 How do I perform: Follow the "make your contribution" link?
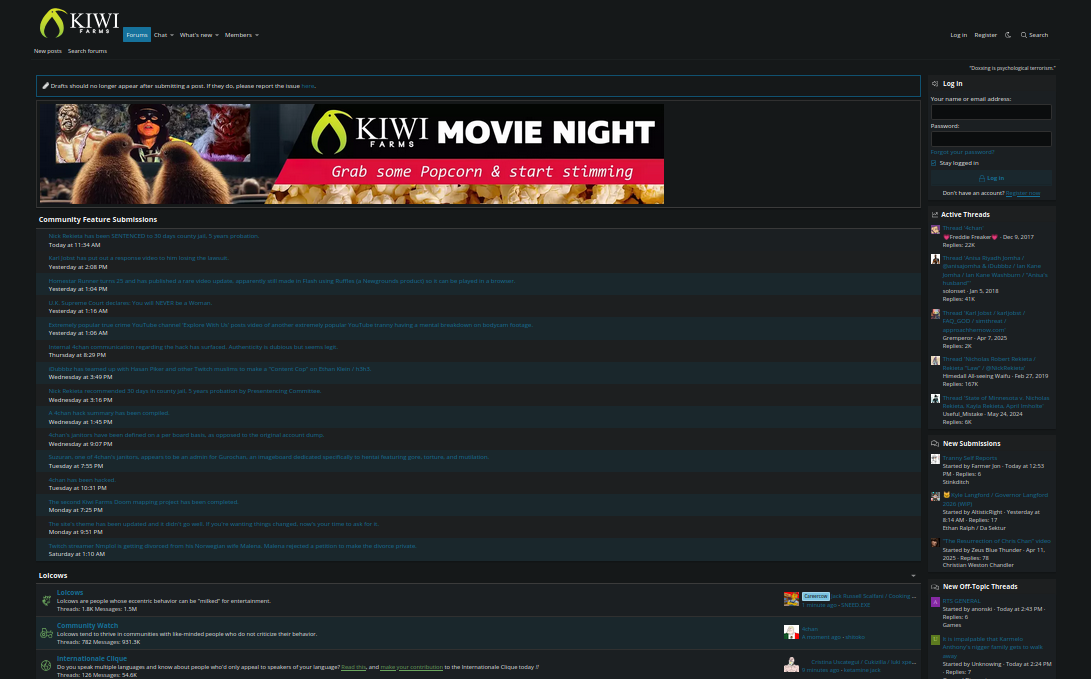tap(411, 667)
